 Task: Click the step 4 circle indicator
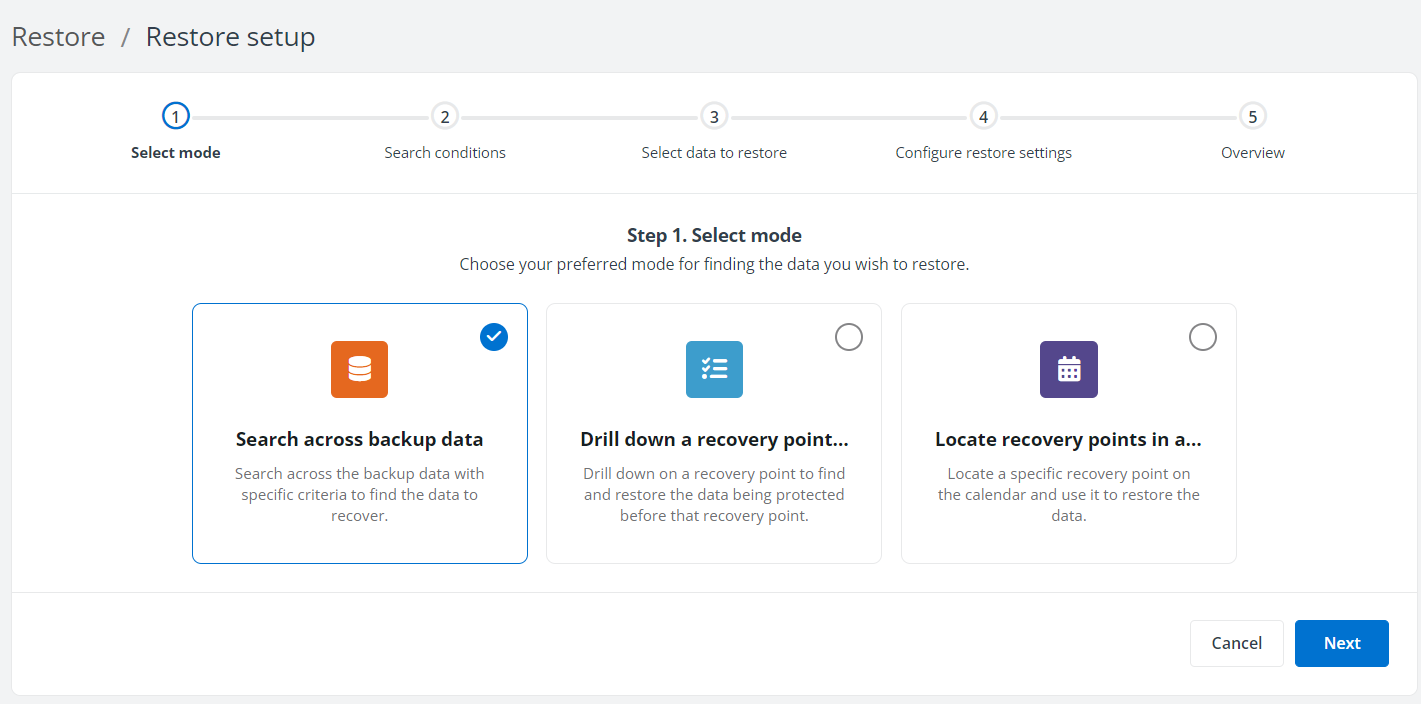click(983, 117)
